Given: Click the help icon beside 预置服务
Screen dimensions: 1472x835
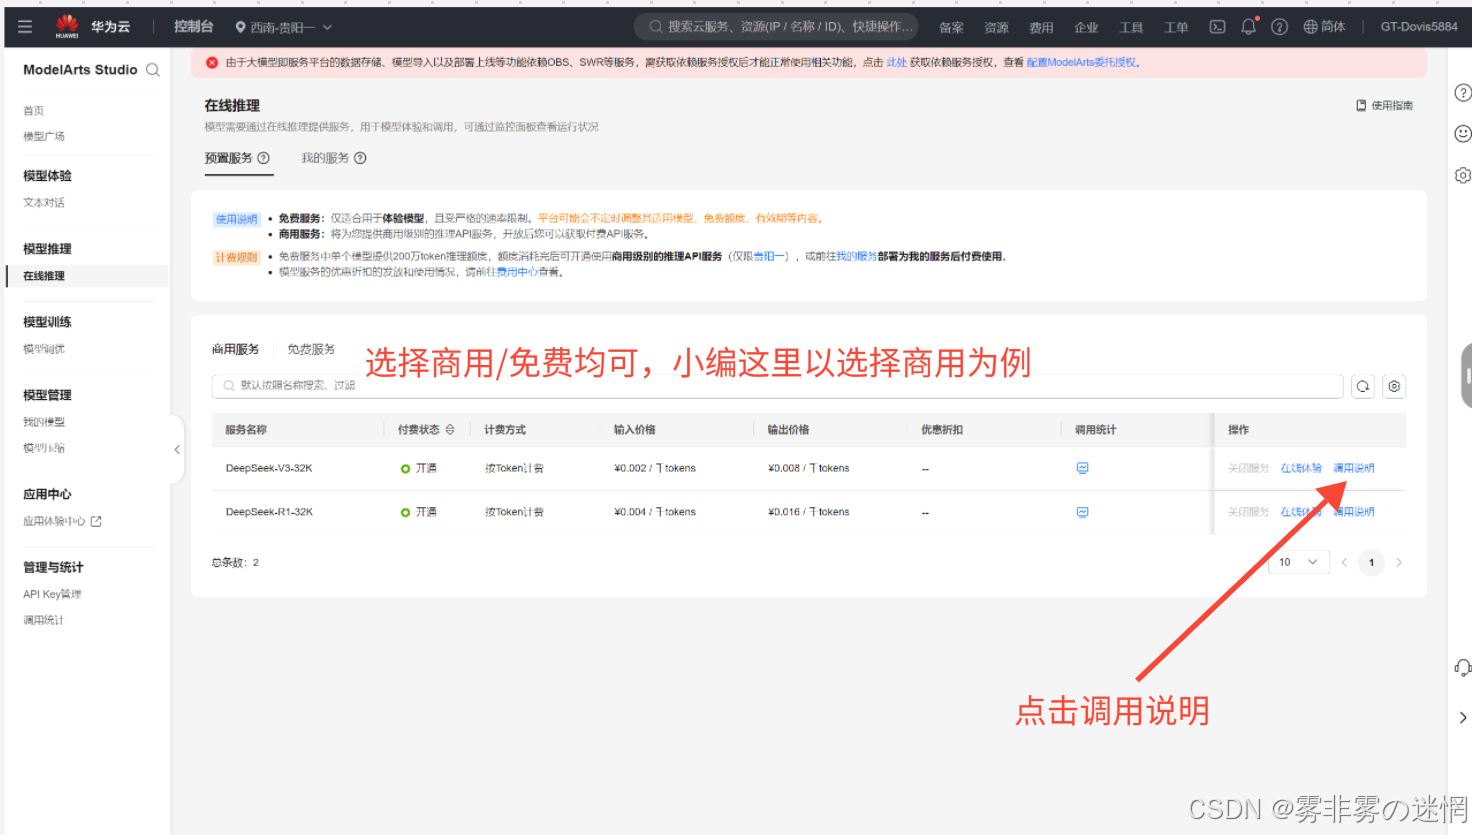Looking at the screenshot, I should (264, 158).
